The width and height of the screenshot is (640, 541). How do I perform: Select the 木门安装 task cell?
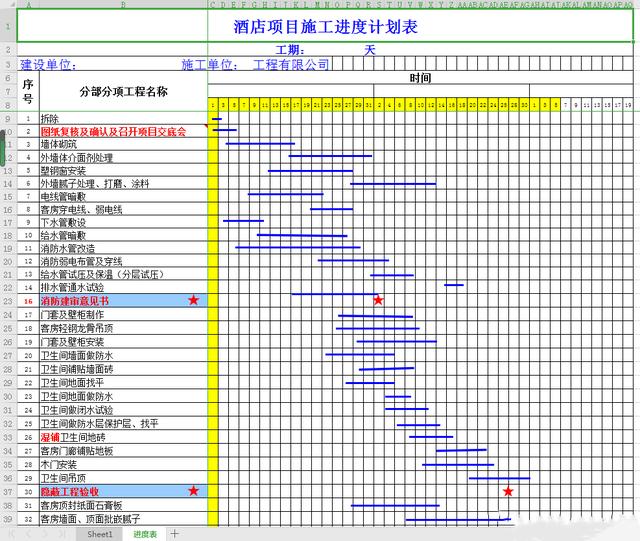click(x=124, y=465)
